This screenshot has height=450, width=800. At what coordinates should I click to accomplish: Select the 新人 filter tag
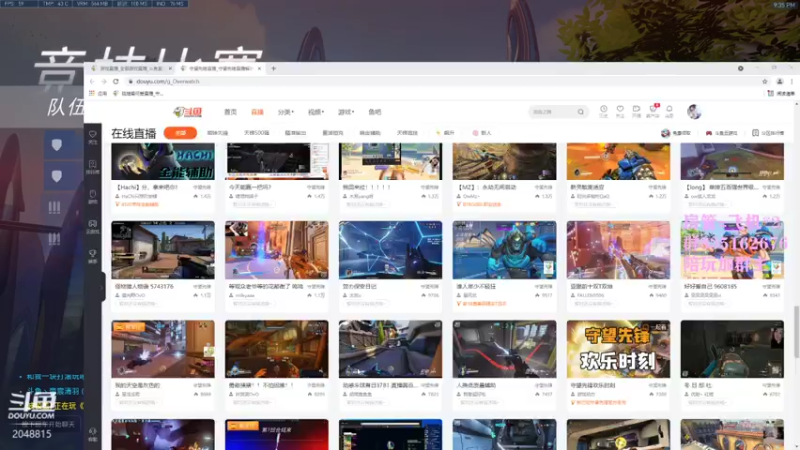click(x=482, y=133)
